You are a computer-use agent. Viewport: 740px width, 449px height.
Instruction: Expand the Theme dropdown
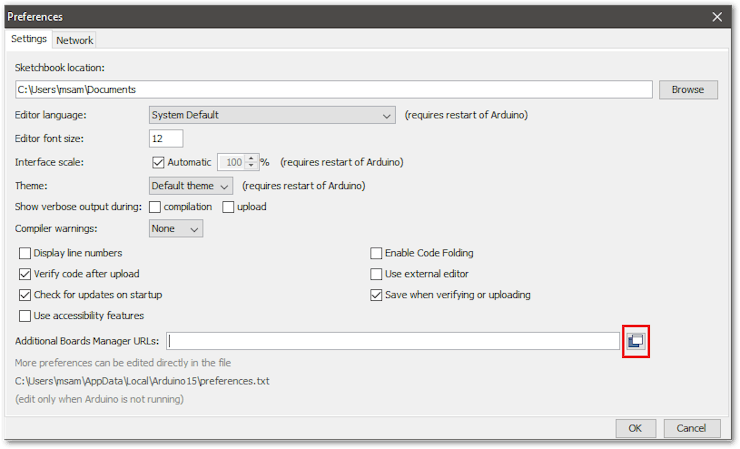[190, 186]
